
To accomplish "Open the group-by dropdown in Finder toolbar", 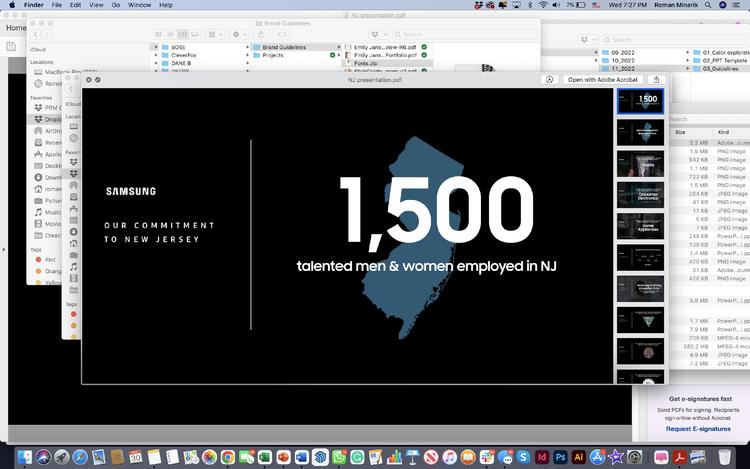I will 215,34.
